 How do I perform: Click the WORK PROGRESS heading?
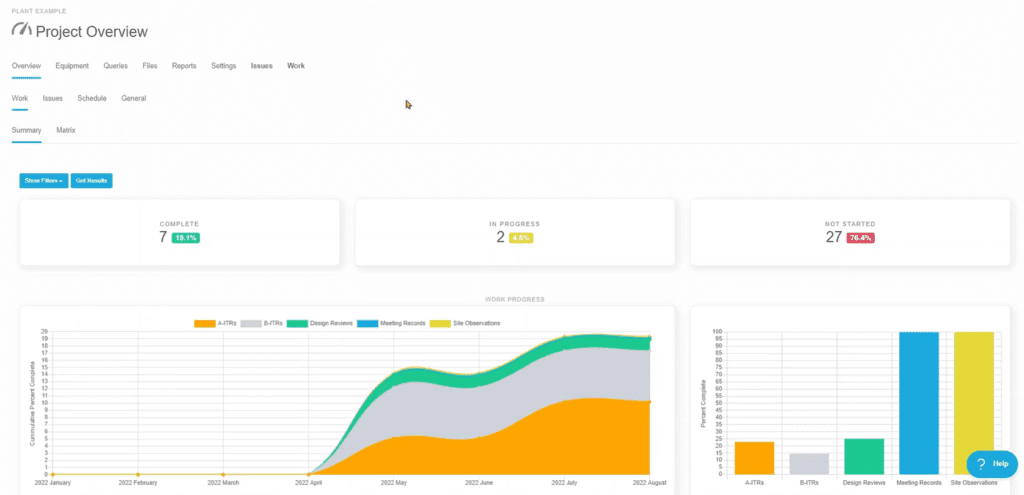point(515,300)
